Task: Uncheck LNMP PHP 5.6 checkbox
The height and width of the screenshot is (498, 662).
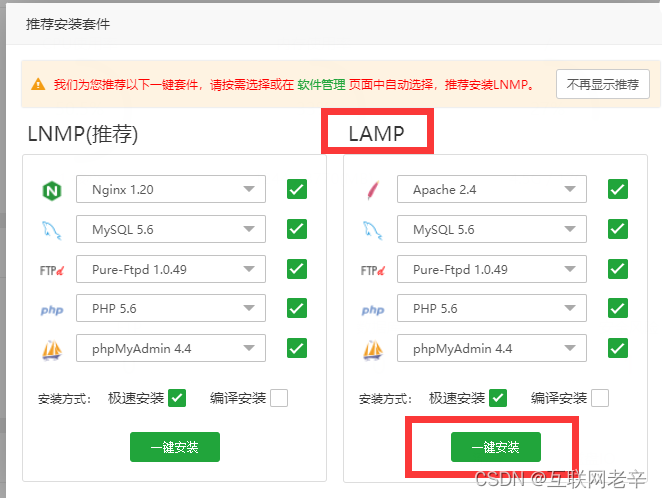Action: [x=297, y=308]
